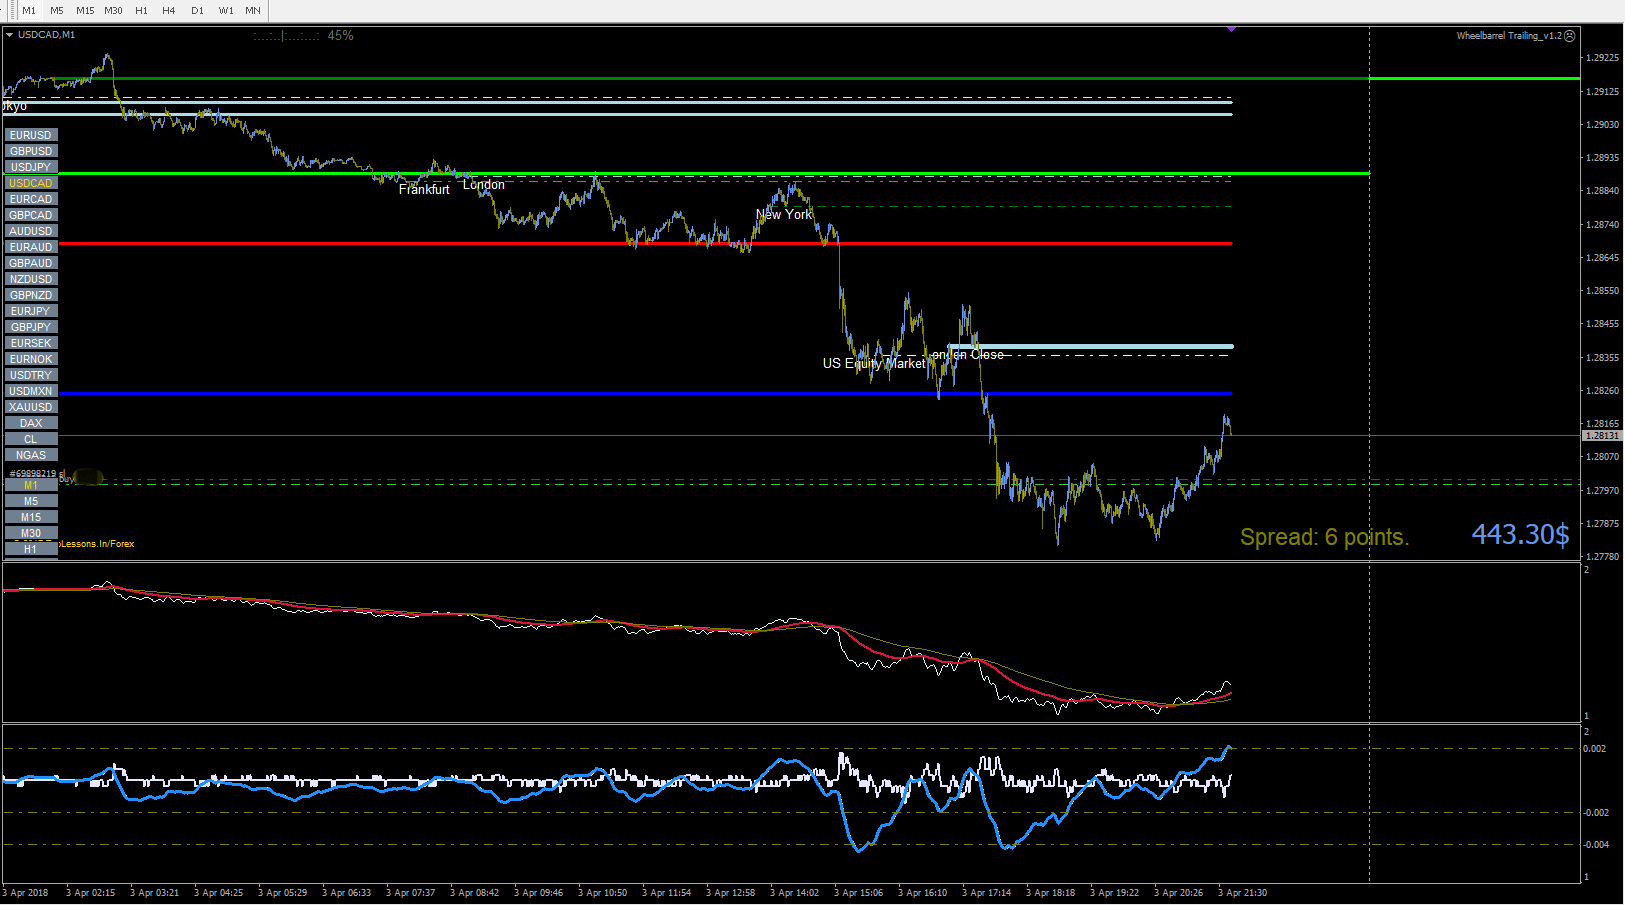Viewport: 1625px width, 905px height.
Task: Select the red horizontal level line
Action: point(645,244)
